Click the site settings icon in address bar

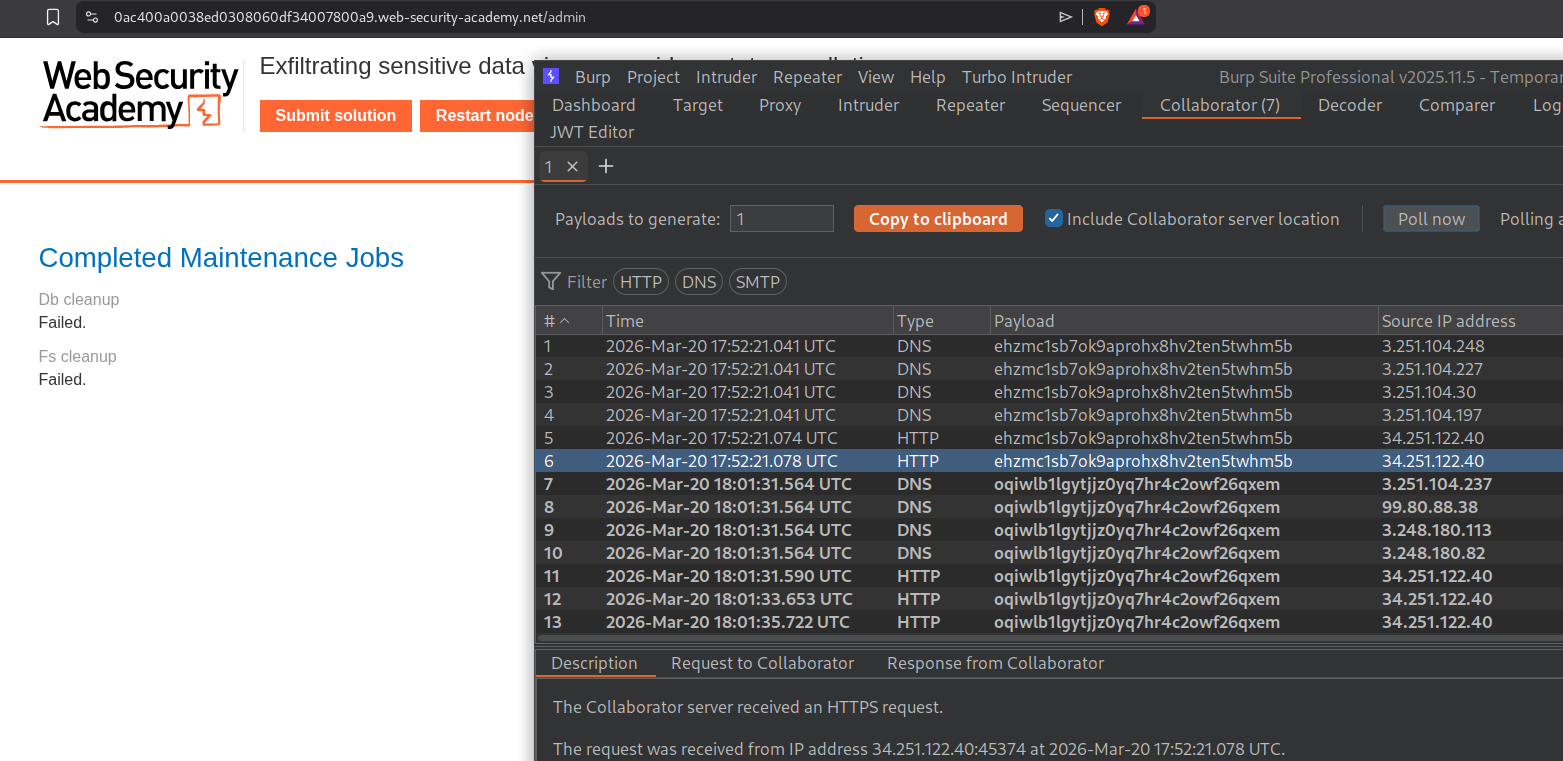click(92, 17)
